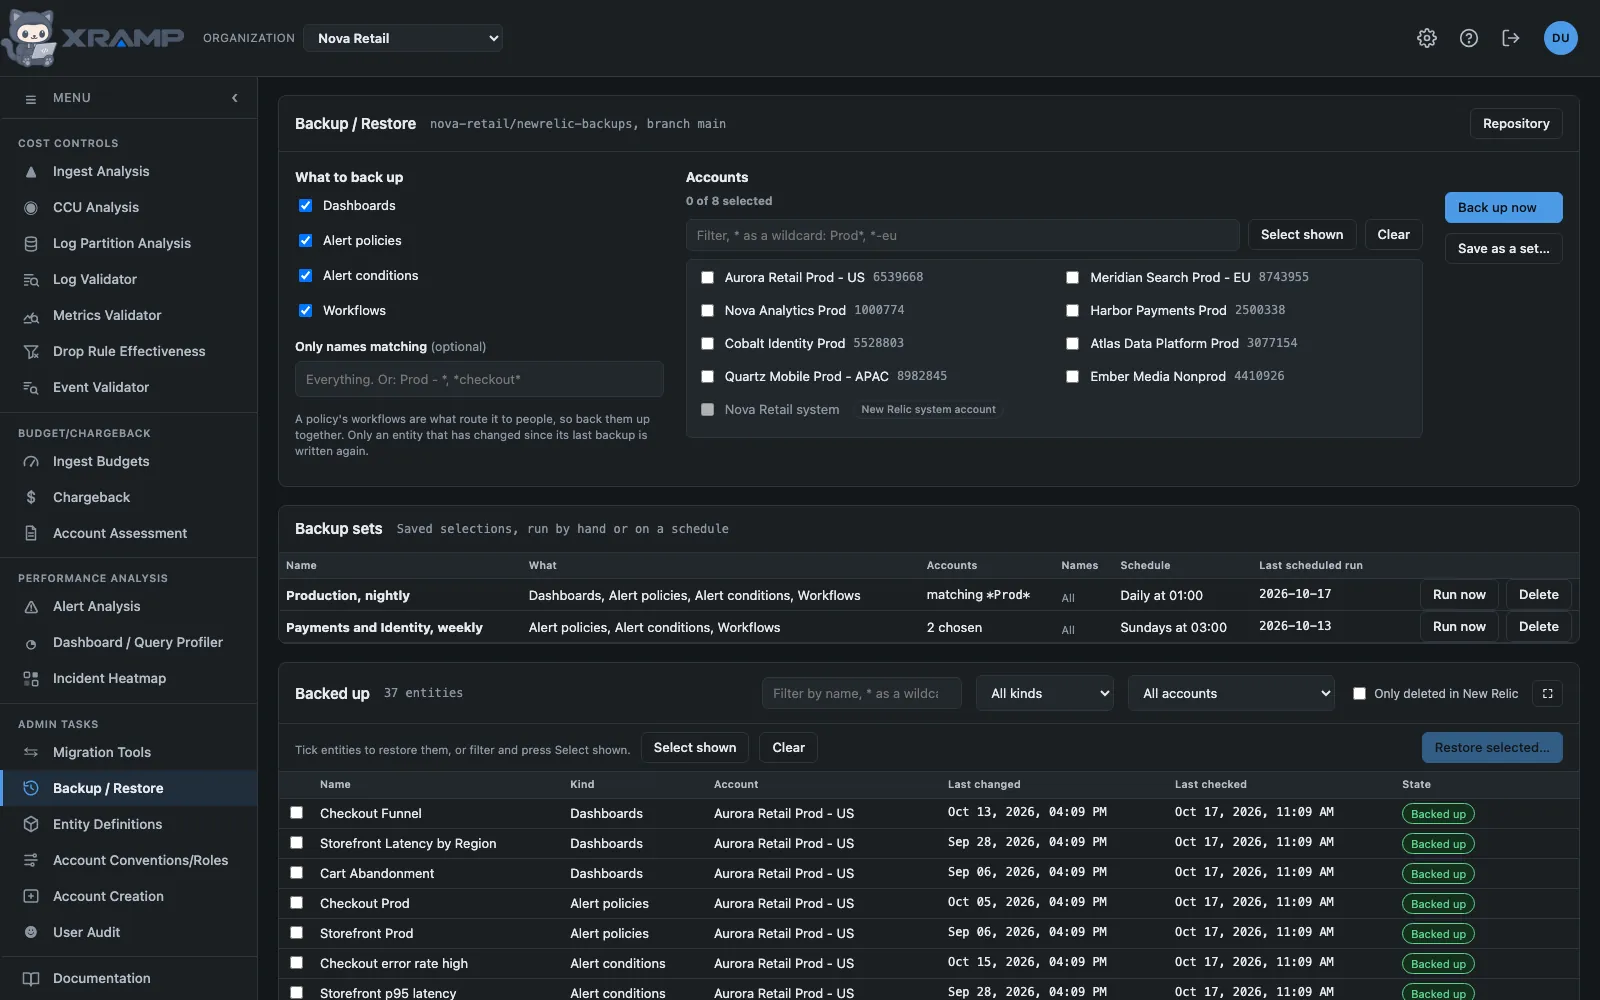Open the All kinds dropdown
The image size is (1600, 1000).
click(x=1045, y=694)
